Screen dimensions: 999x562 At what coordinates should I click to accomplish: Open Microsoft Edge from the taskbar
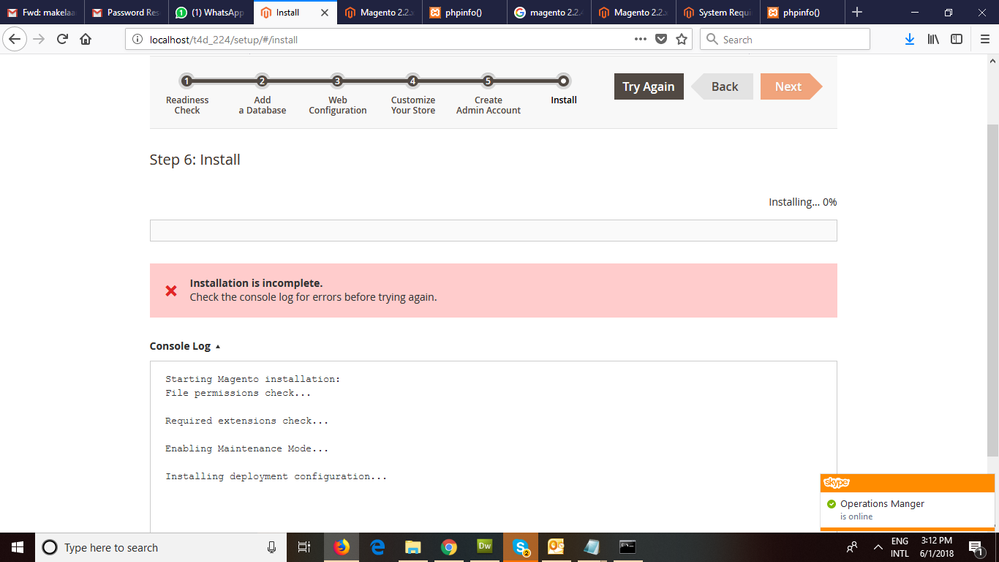[377, 547]
